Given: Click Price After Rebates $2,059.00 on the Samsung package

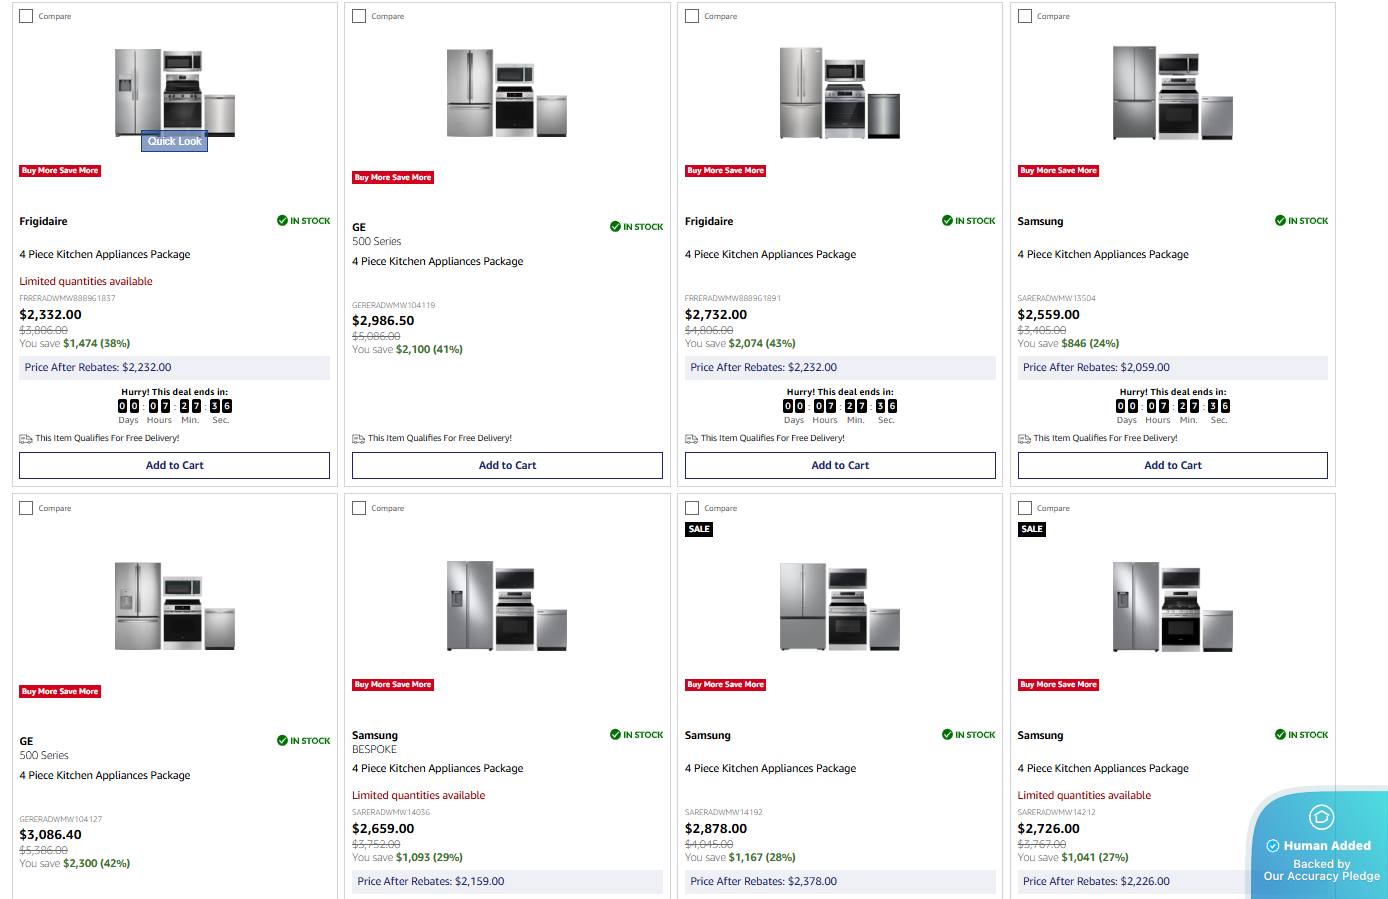Looking at the screenshot, I should pyautogui.click(x=1096, y=367).
